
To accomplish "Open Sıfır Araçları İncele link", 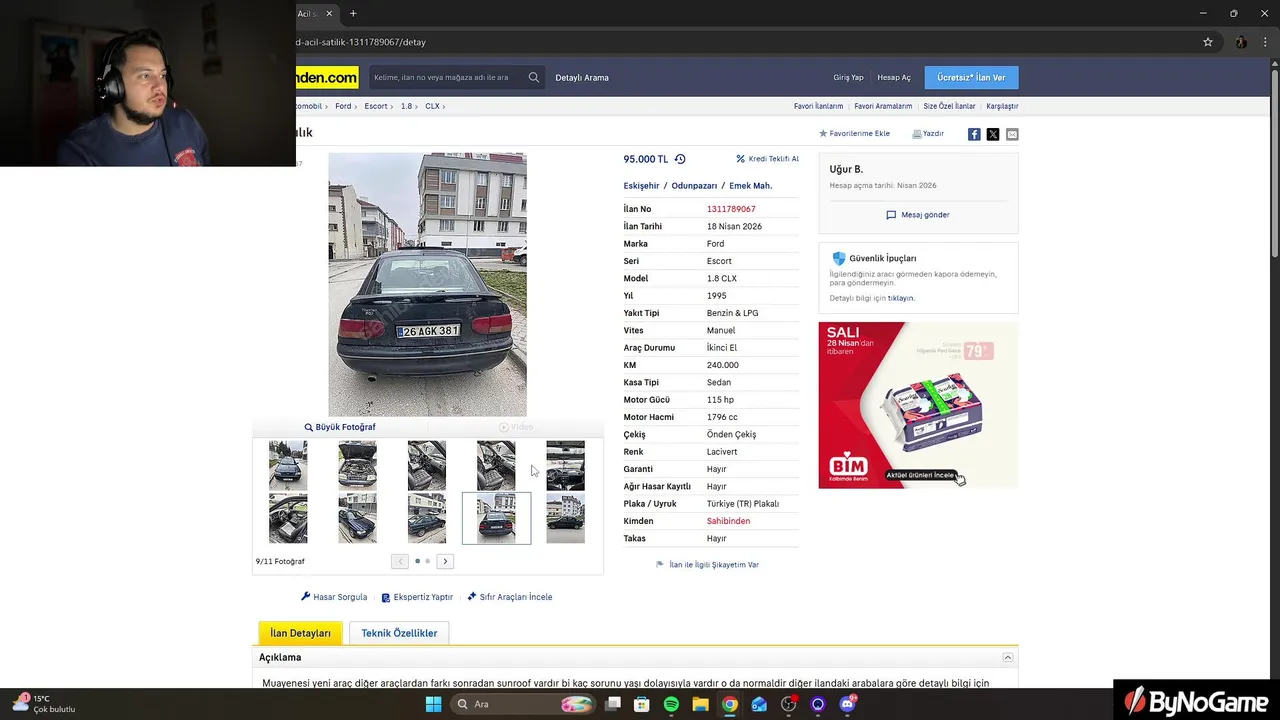I will point(509,597).
